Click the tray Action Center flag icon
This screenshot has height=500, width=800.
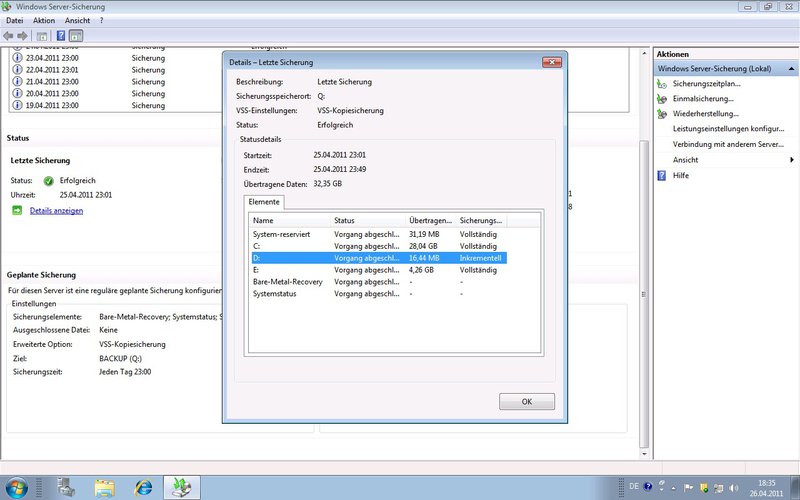[x=688, y=487]
